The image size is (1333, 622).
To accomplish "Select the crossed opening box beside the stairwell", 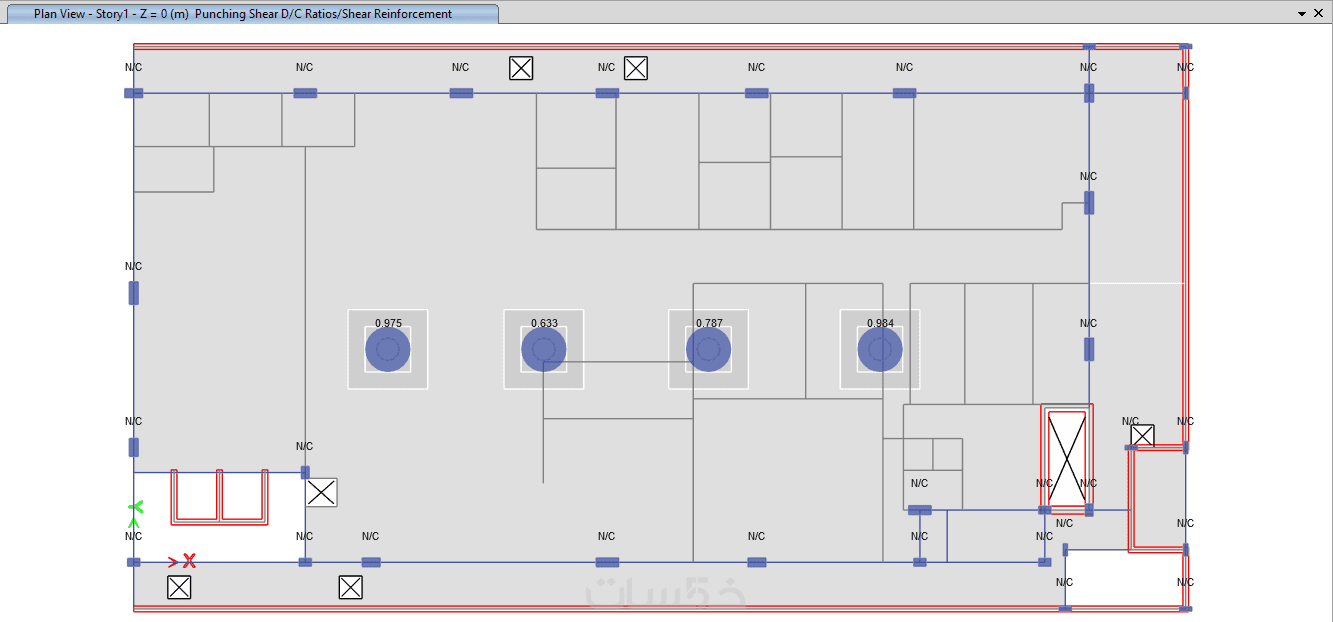I will pyautogui.click(x=321, y=492).
